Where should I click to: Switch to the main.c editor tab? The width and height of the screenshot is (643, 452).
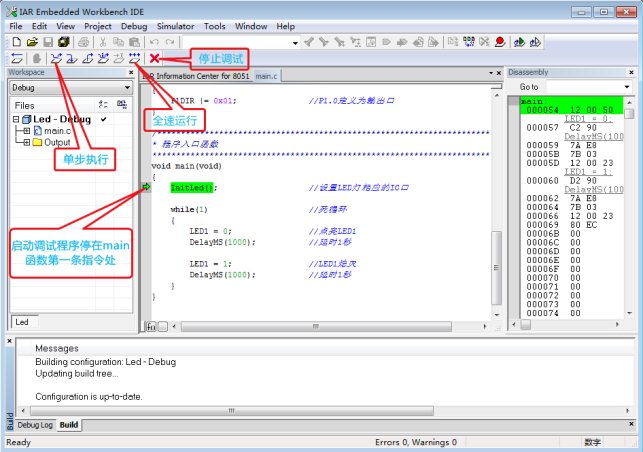[x=266, y=76]
